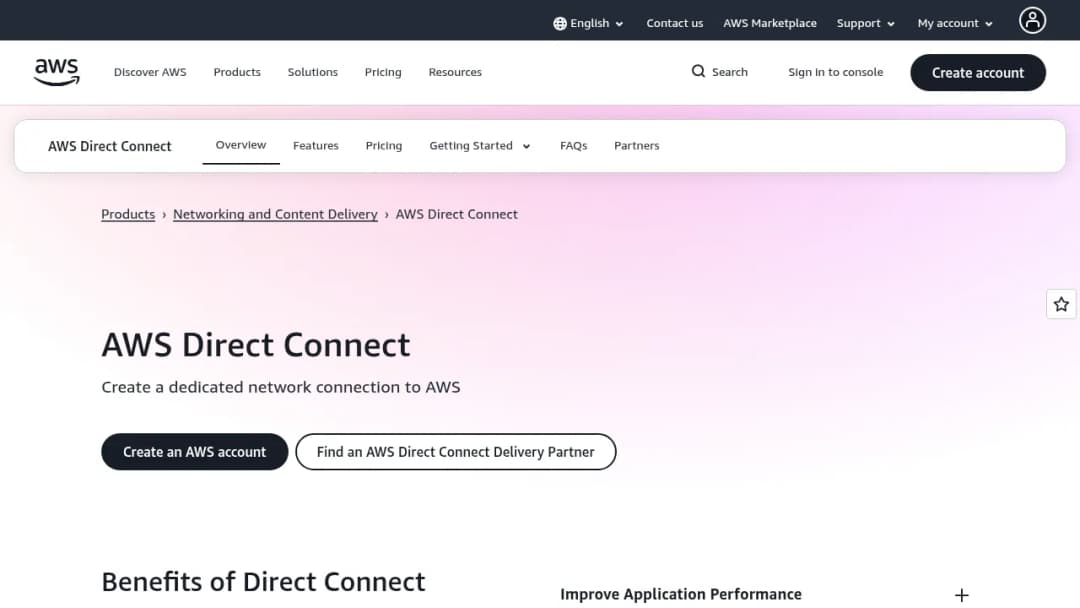Click the Search text label
Viewport: 1080px width, 608px height.
tap(729, 72)
